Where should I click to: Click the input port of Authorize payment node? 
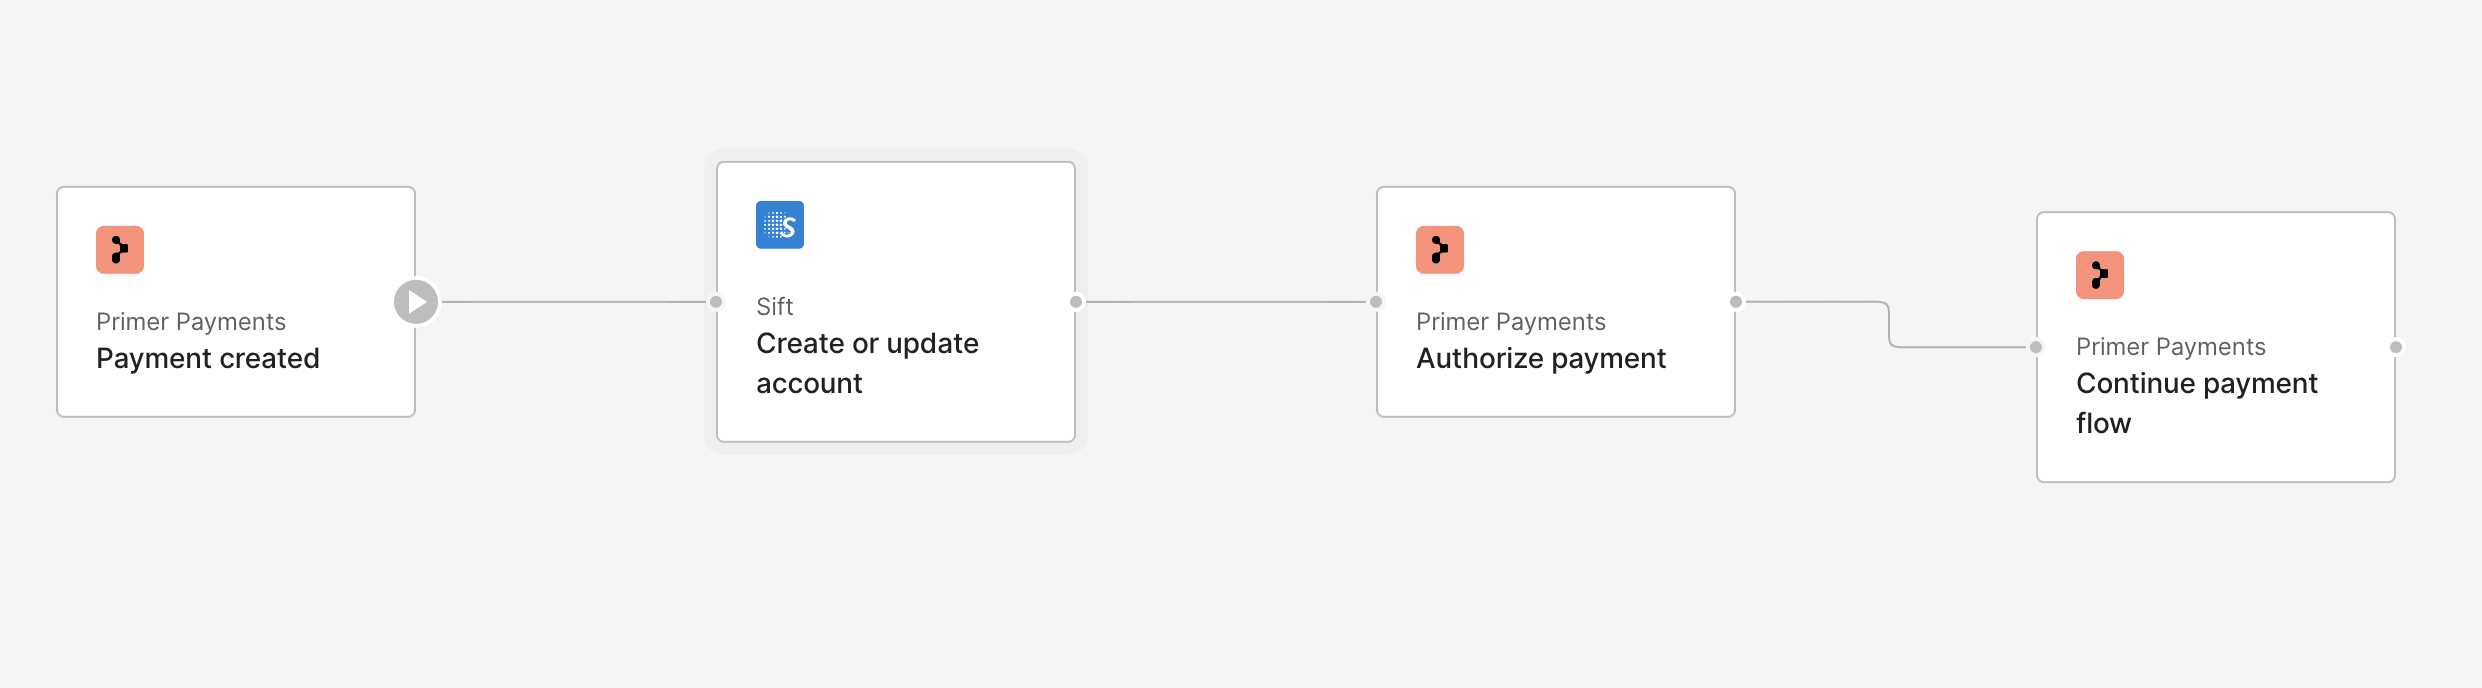tap(1376, 302)
